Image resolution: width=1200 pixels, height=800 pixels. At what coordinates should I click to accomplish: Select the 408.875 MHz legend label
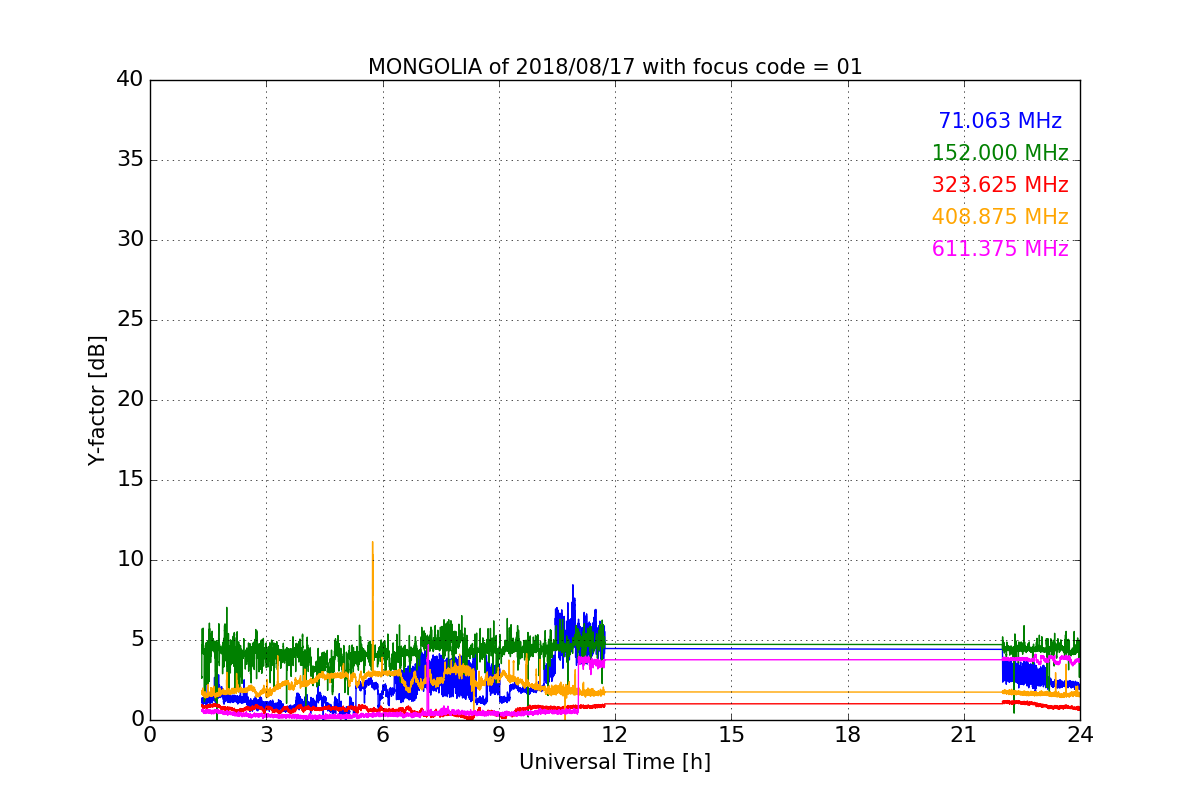coord(1000,217)
